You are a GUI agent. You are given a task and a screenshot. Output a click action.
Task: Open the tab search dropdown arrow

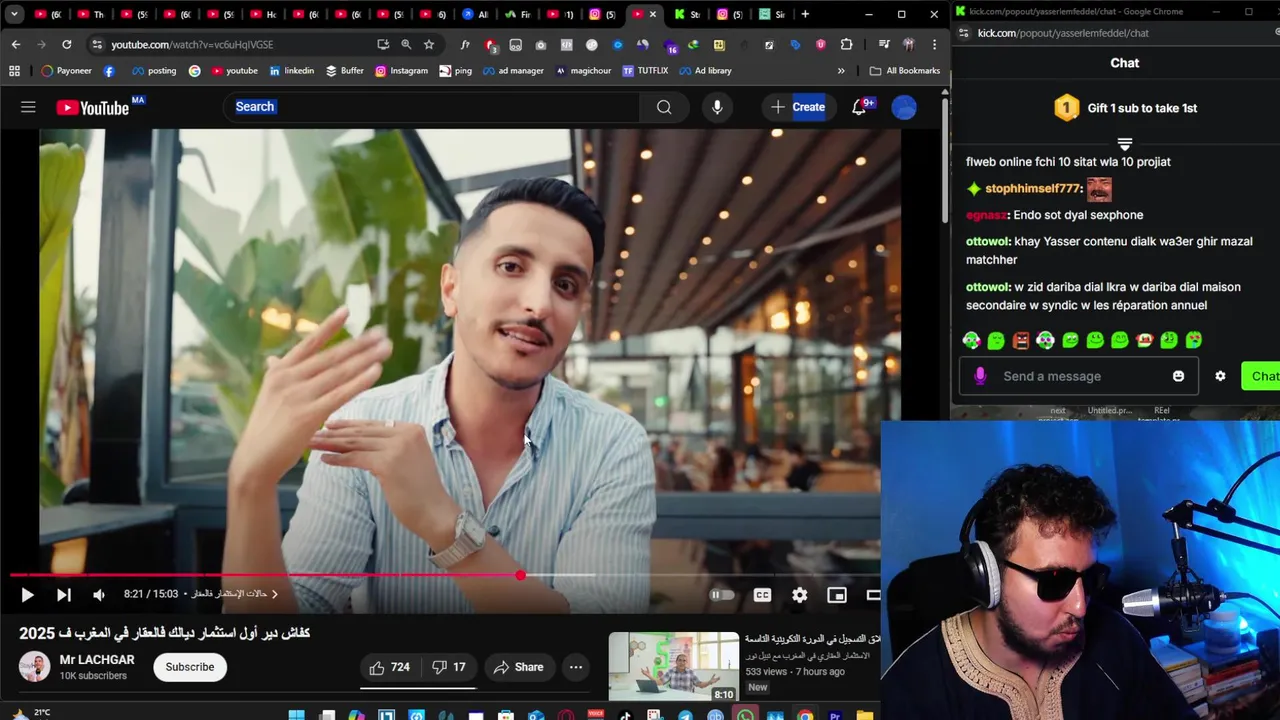click(x=14, y=14)
